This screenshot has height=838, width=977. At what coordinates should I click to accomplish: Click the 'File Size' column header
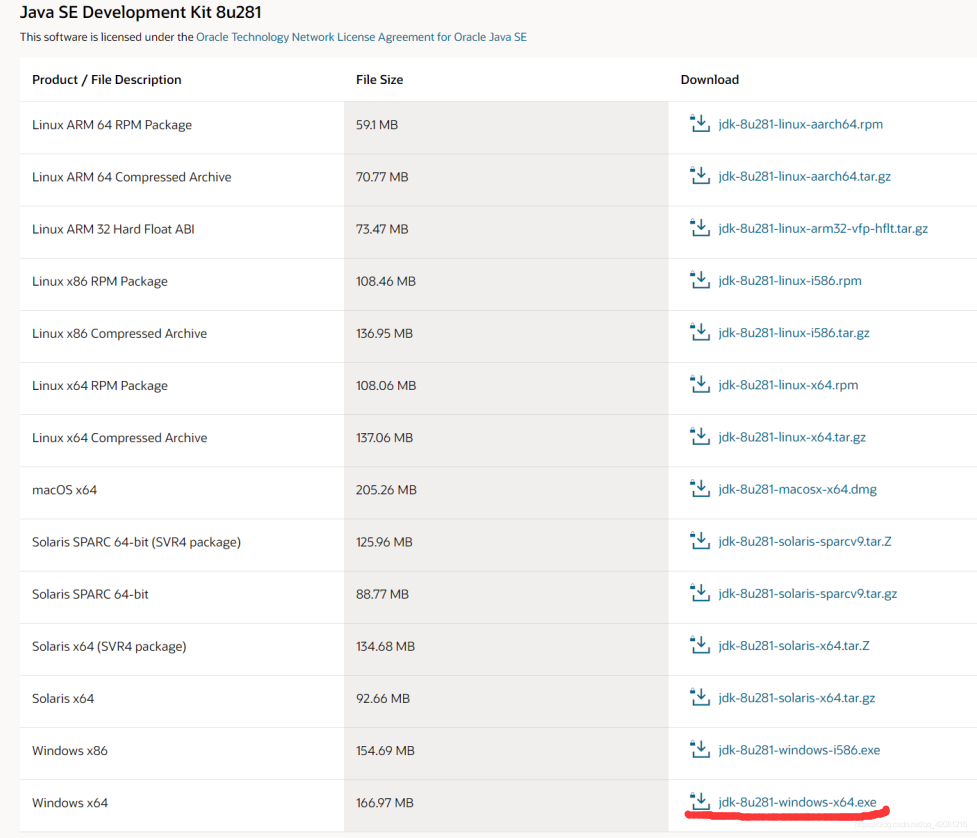pyautogui.click(x=379, y=80)
